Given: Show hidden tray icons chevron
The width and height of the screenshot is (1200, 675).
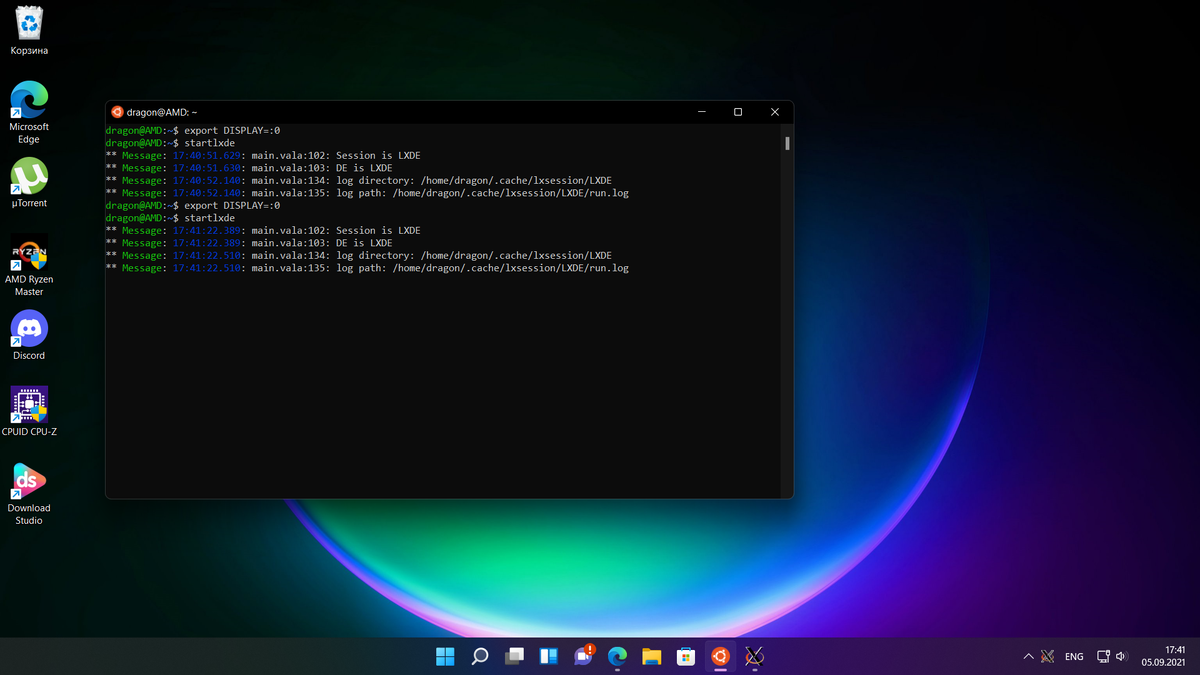Looking at the screenshot, I should pyautogui.click(x=1028, y=657).
